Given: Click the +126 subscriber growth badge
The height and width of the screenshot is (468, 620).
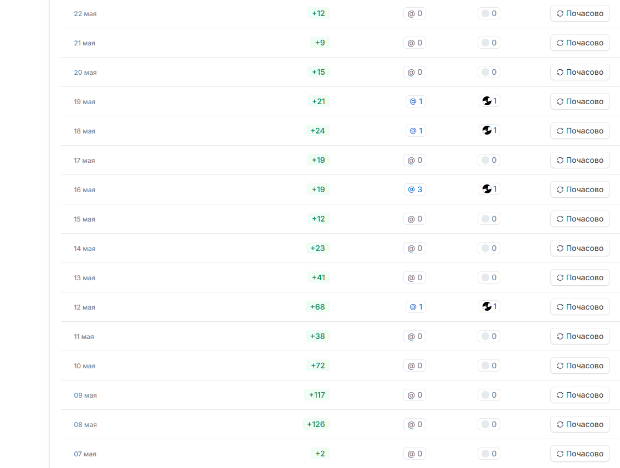Looking at the screenshot, I should click(317, 424).
